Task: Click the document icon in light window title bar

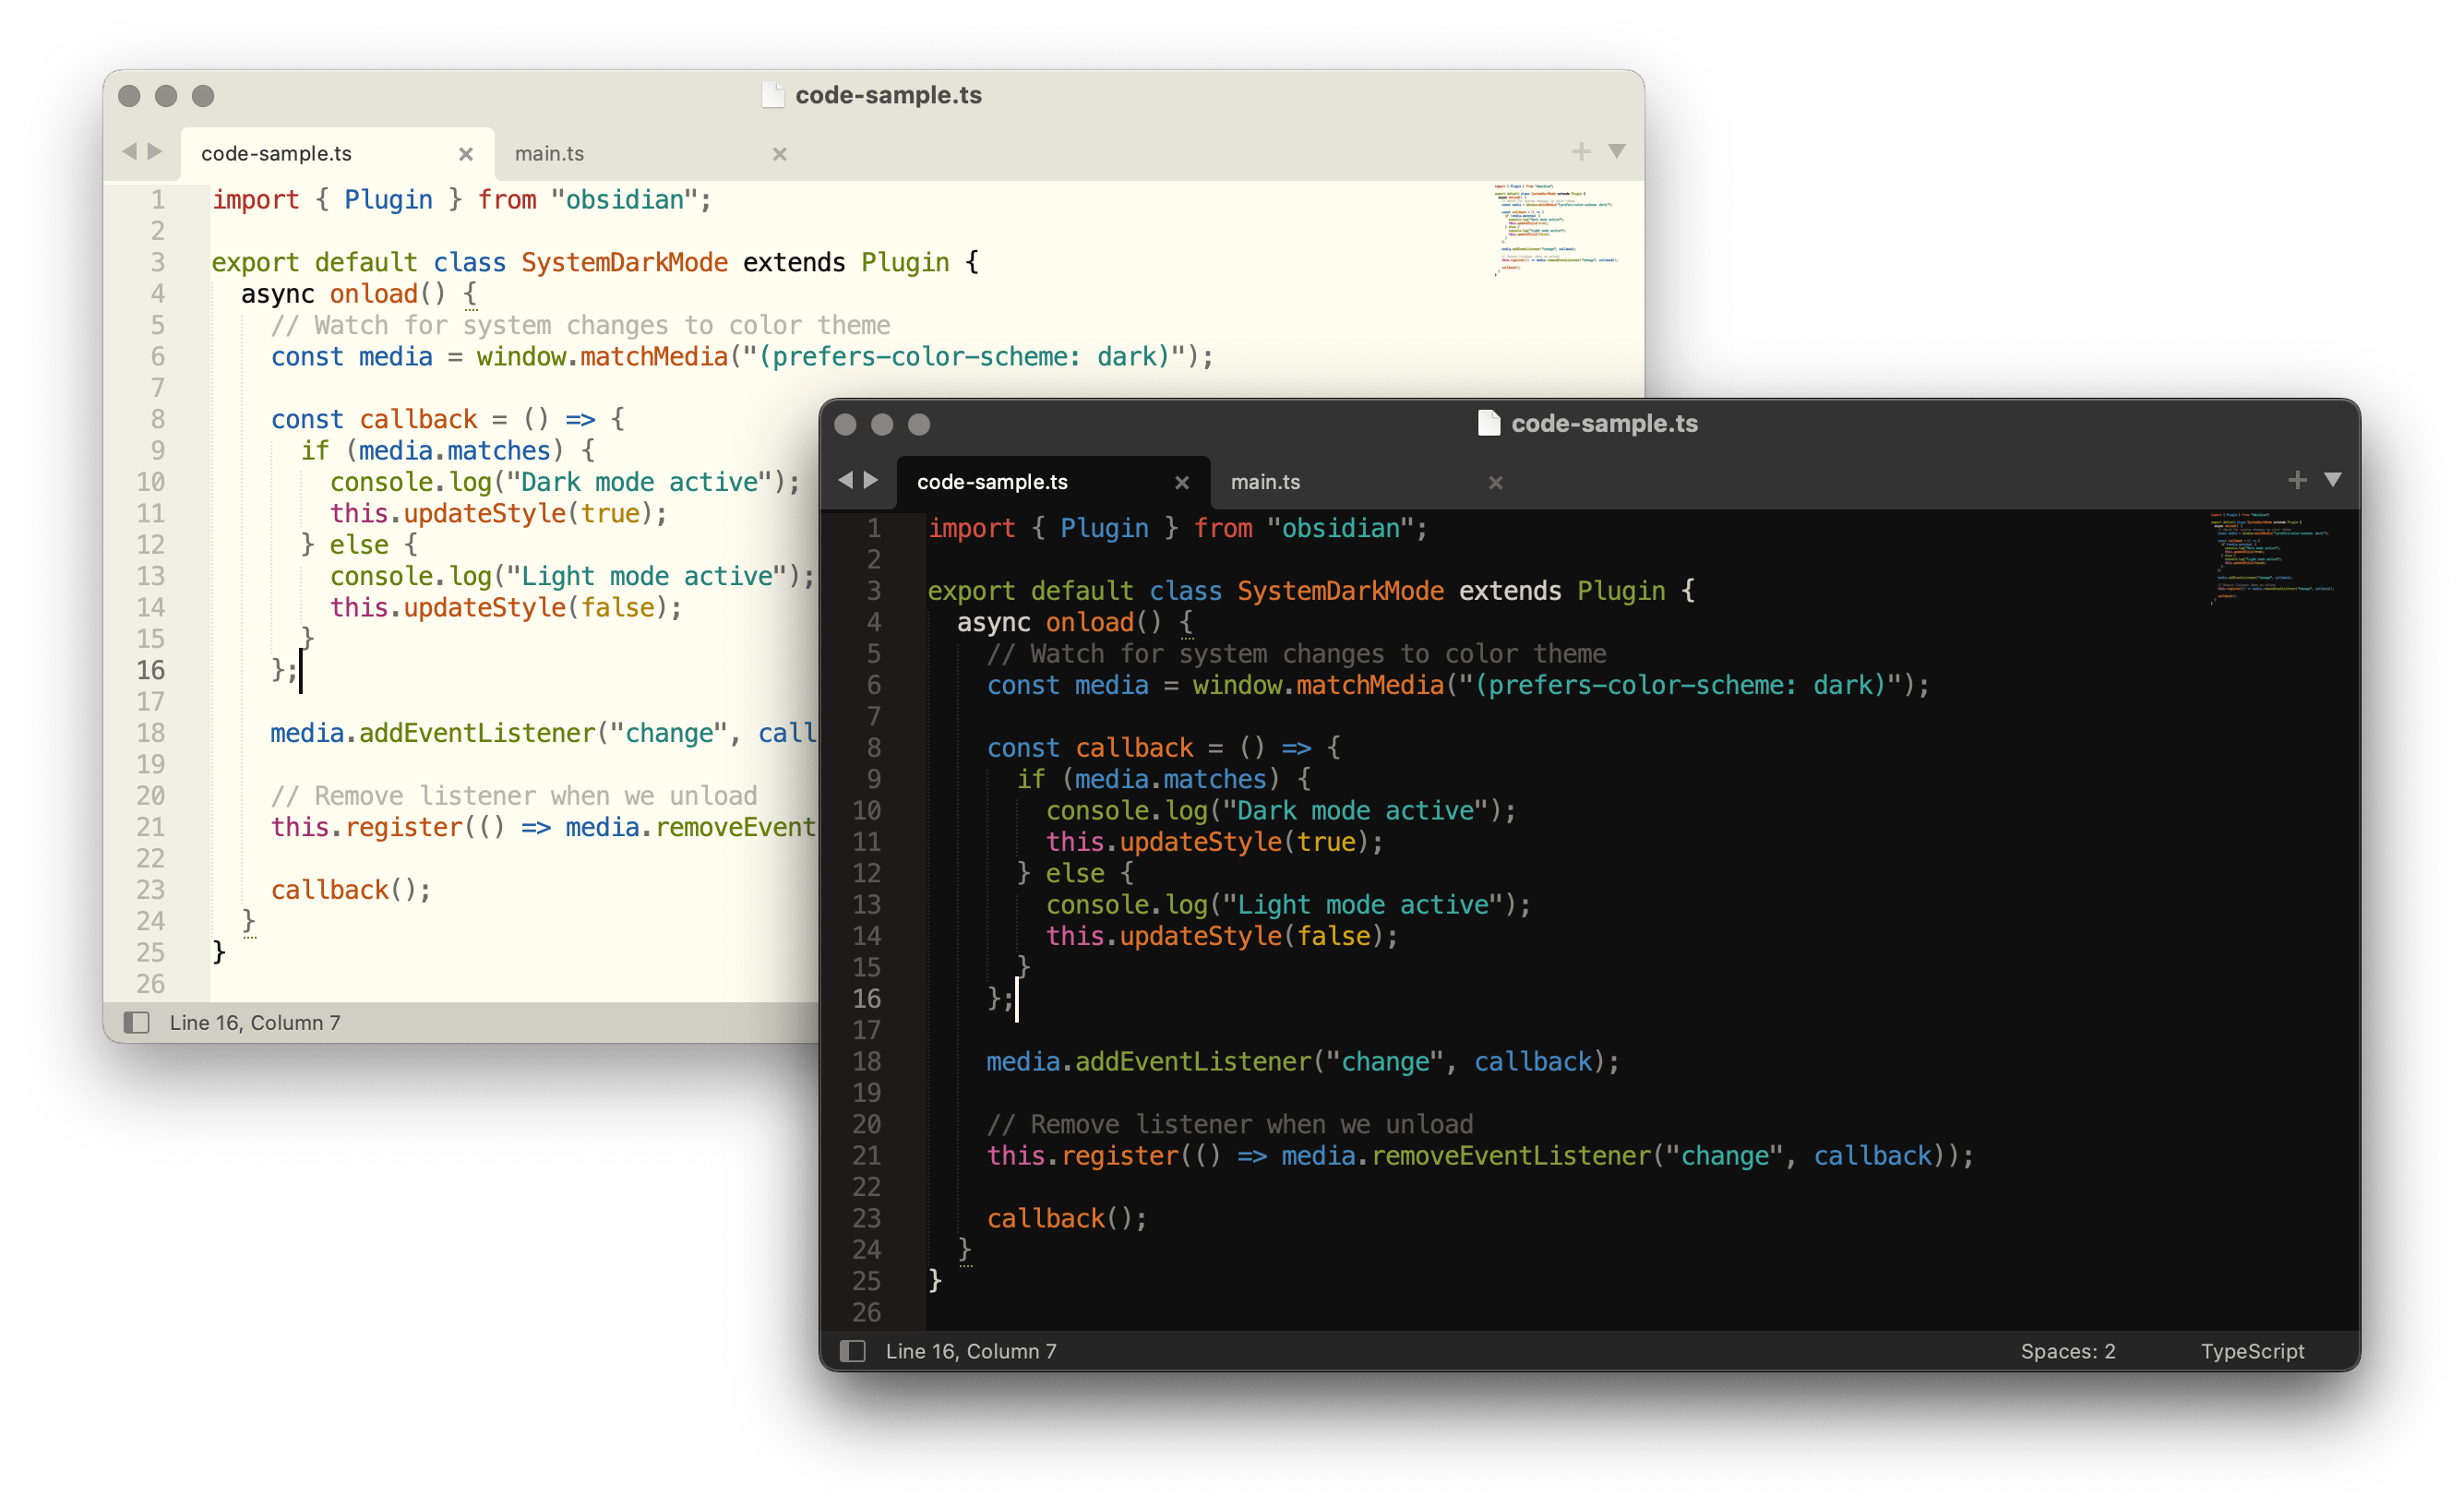Action: point(774,95)
